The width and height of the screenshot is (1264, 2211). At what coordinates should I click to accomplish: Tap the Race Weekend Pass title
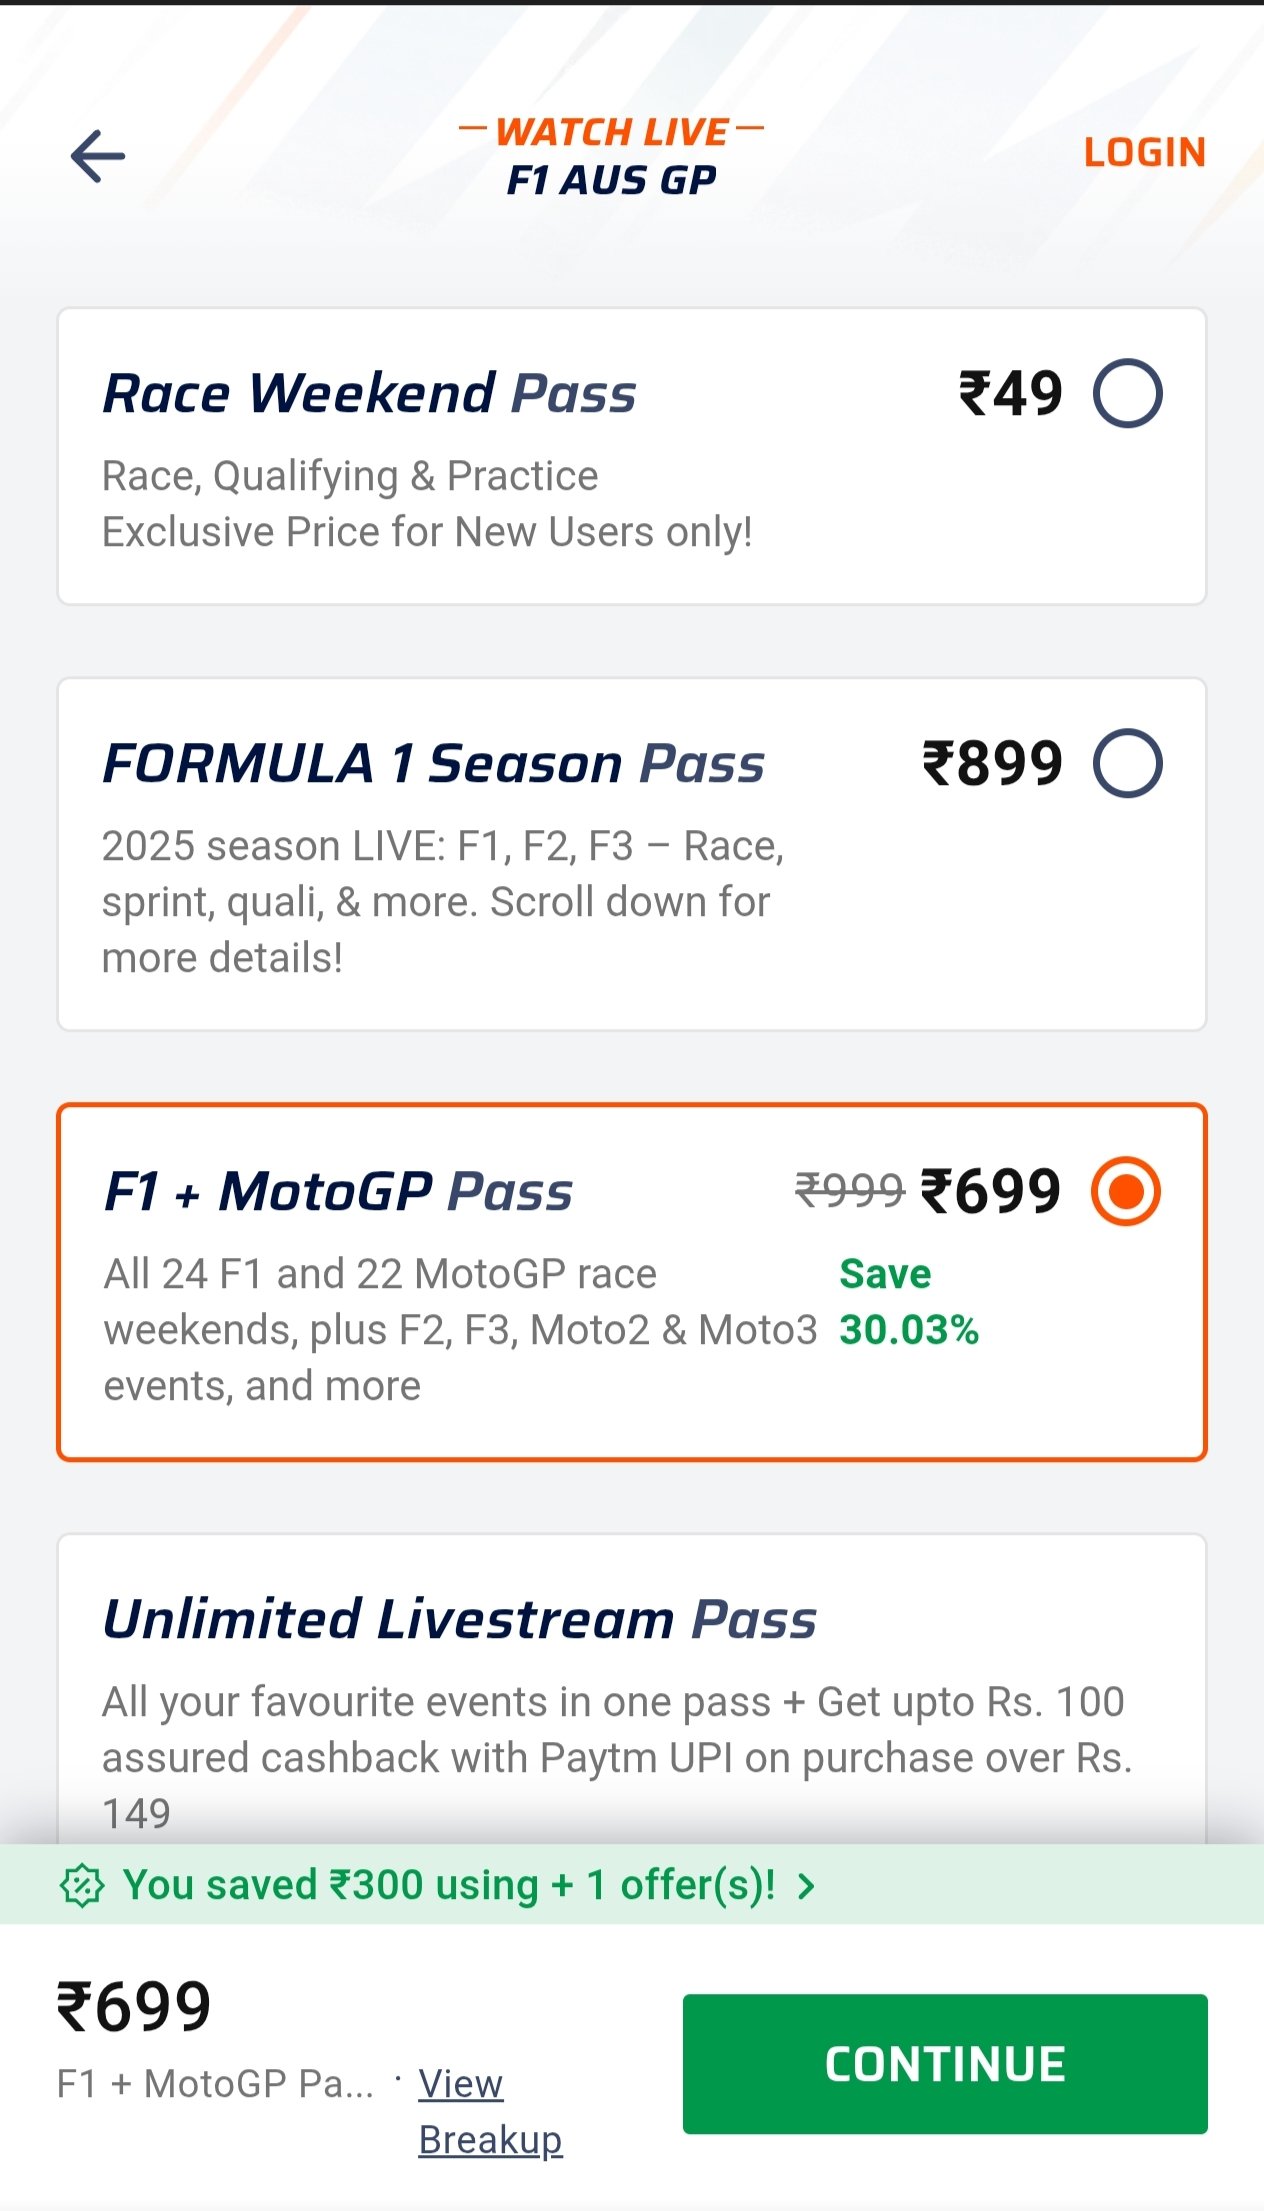369,393
